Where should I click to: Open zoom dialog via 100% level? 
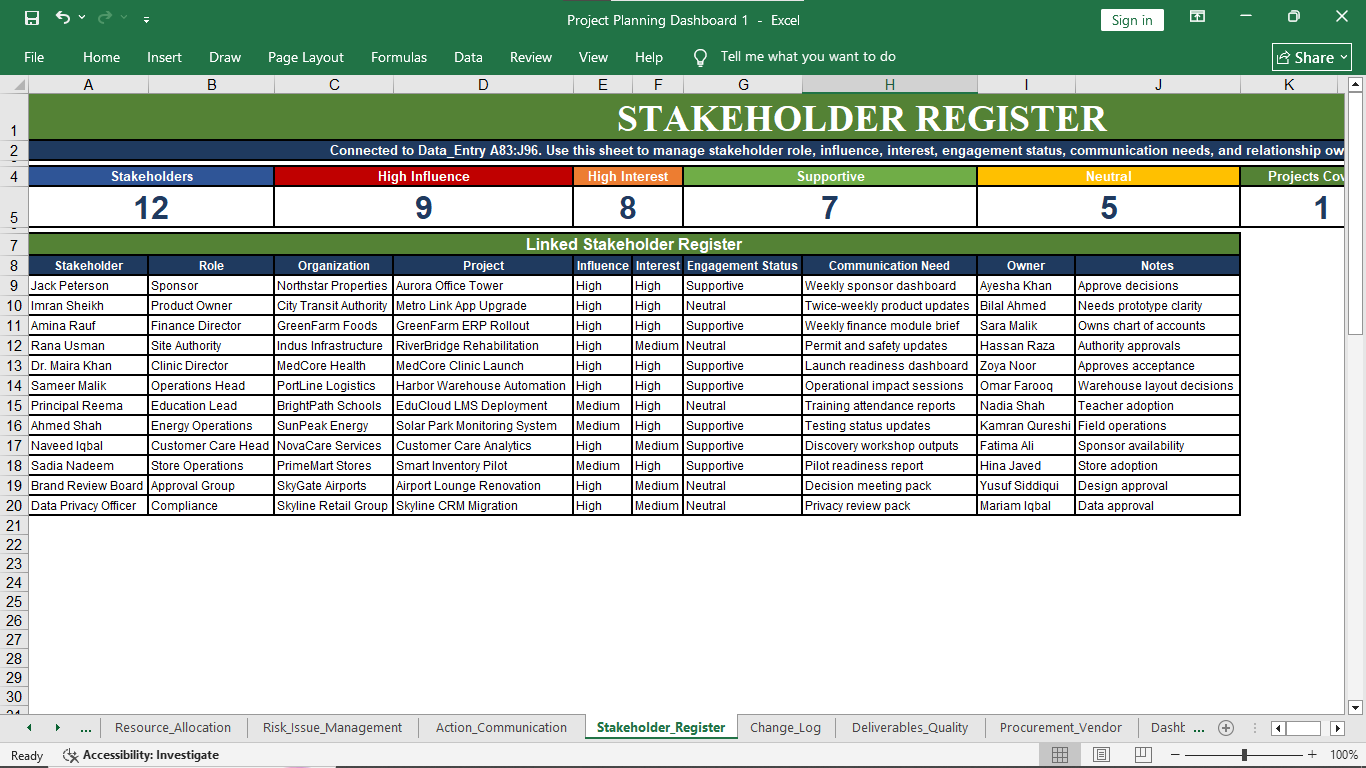(x=1344, y=755)
